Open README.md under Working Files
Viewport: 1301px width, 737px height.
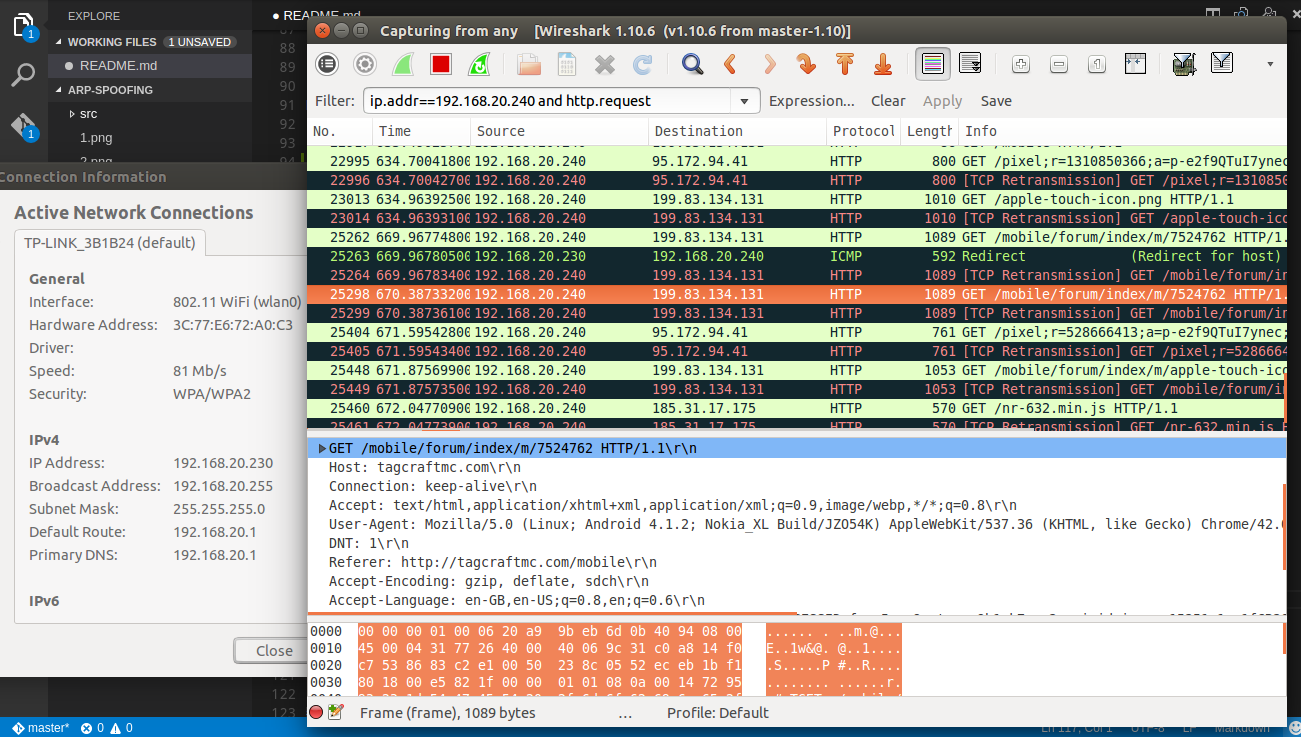coord(118,66)
